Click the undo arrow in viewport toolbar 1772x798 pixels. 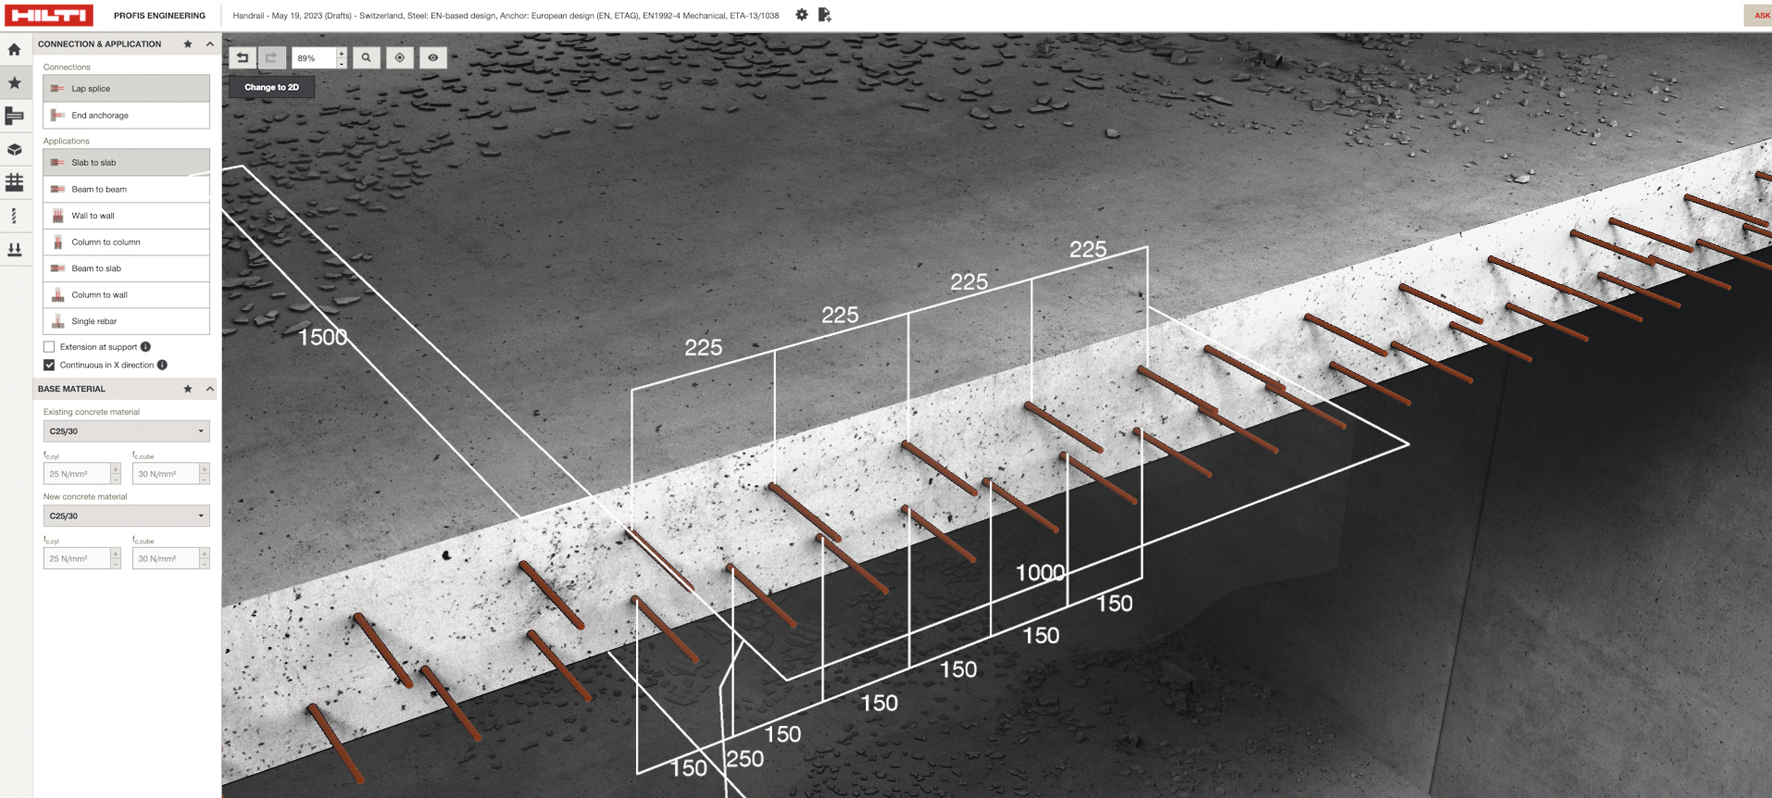tap(243, 58)
